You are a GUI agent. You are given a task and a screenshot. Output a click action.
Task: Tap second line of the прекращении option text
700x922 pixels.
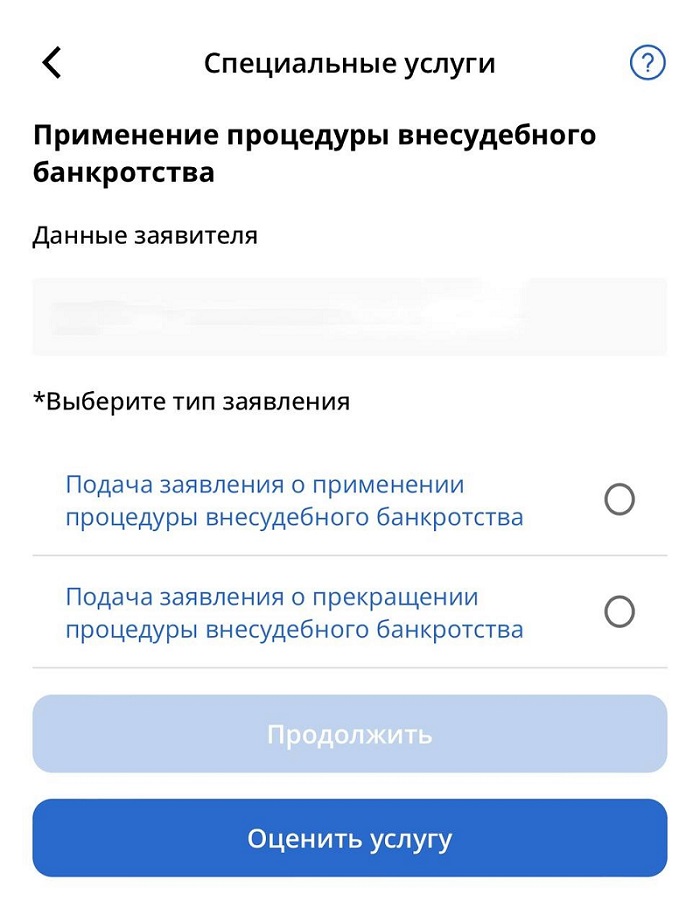coord(294,630)
